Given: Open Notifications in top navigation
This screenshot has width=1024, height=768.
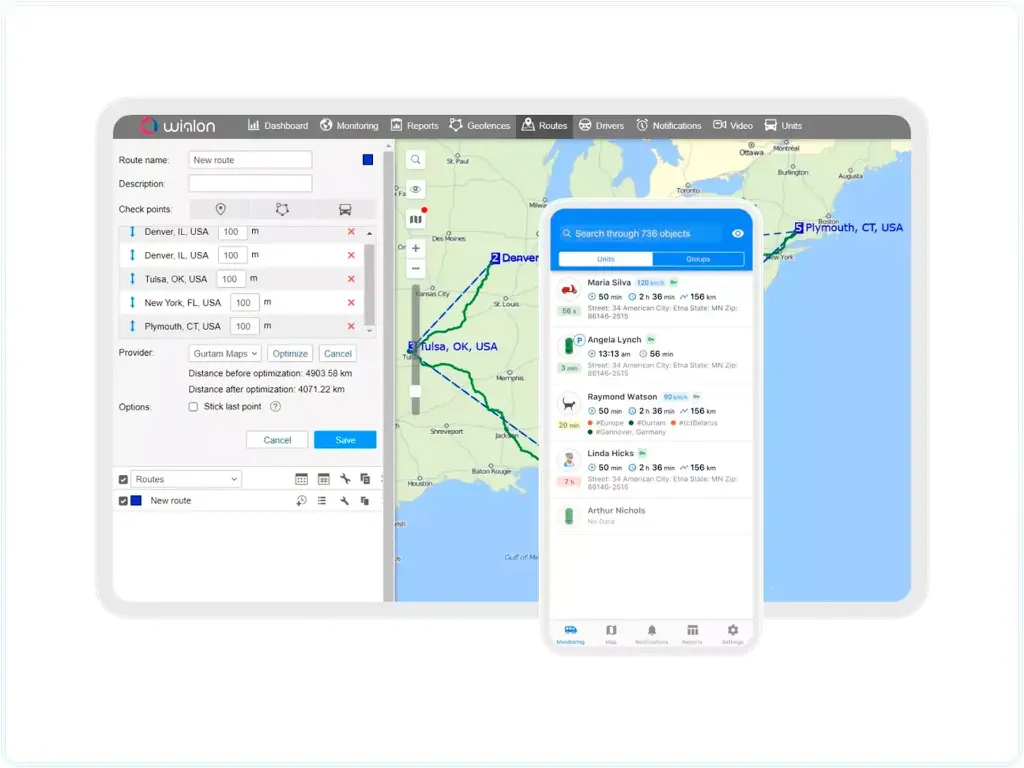Looking at the screenshot, I should (669, 125).
